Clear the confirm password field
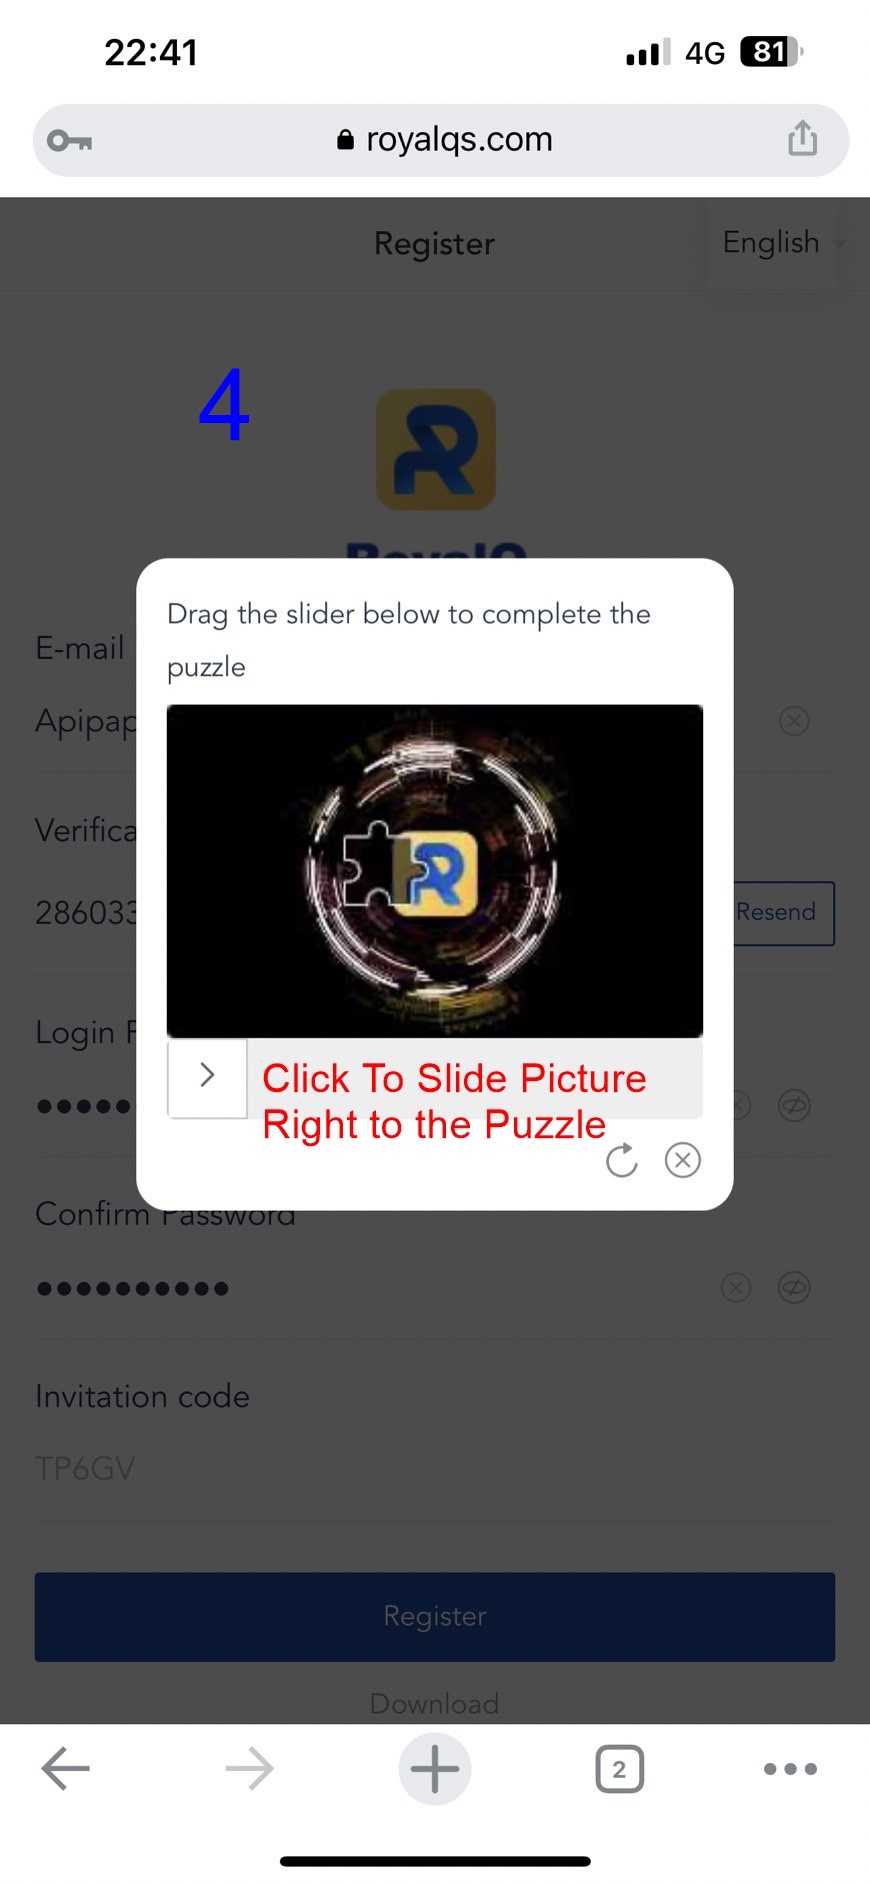870x1883 pixels. click(x=736, y=1287)
